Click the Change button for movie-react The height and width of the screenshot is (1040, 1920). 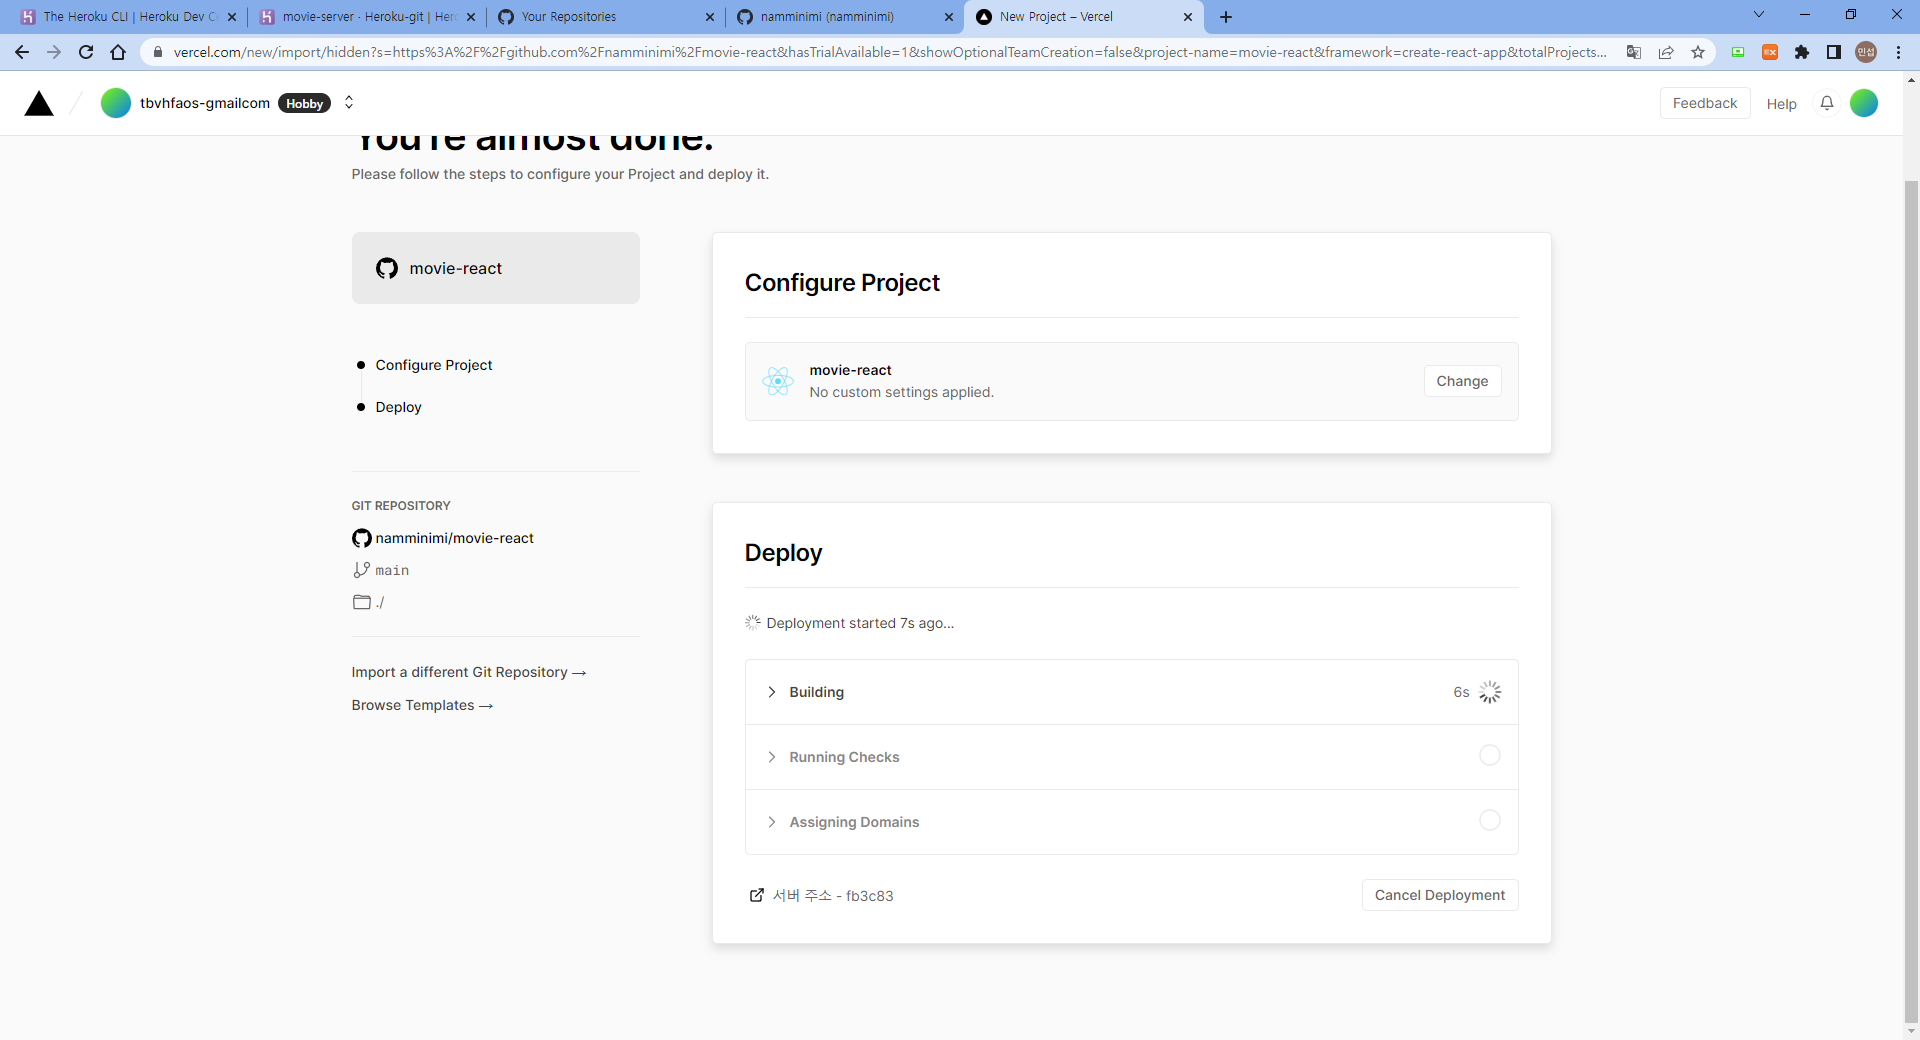pos(1462,381)
